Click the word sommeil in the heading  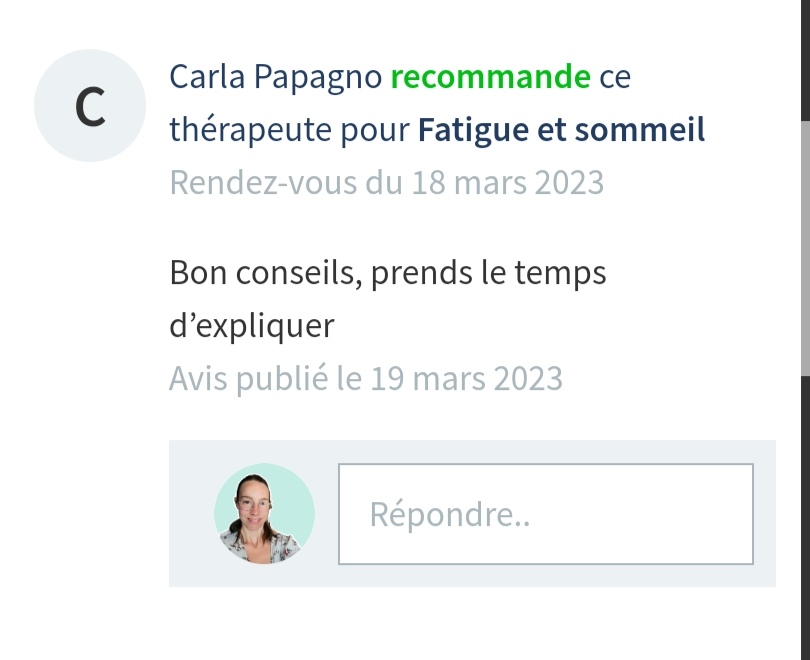click(x=640, y=129)
